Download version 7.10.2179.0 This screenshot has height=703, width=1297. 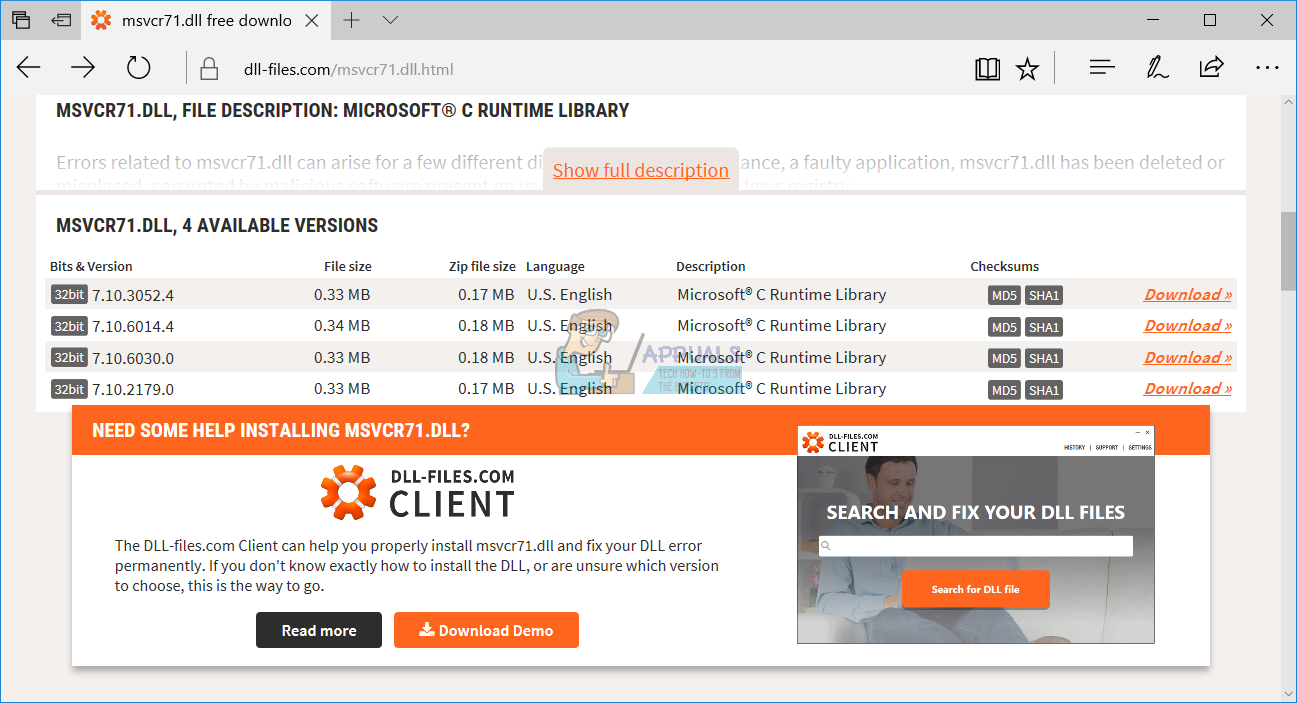1188,388
